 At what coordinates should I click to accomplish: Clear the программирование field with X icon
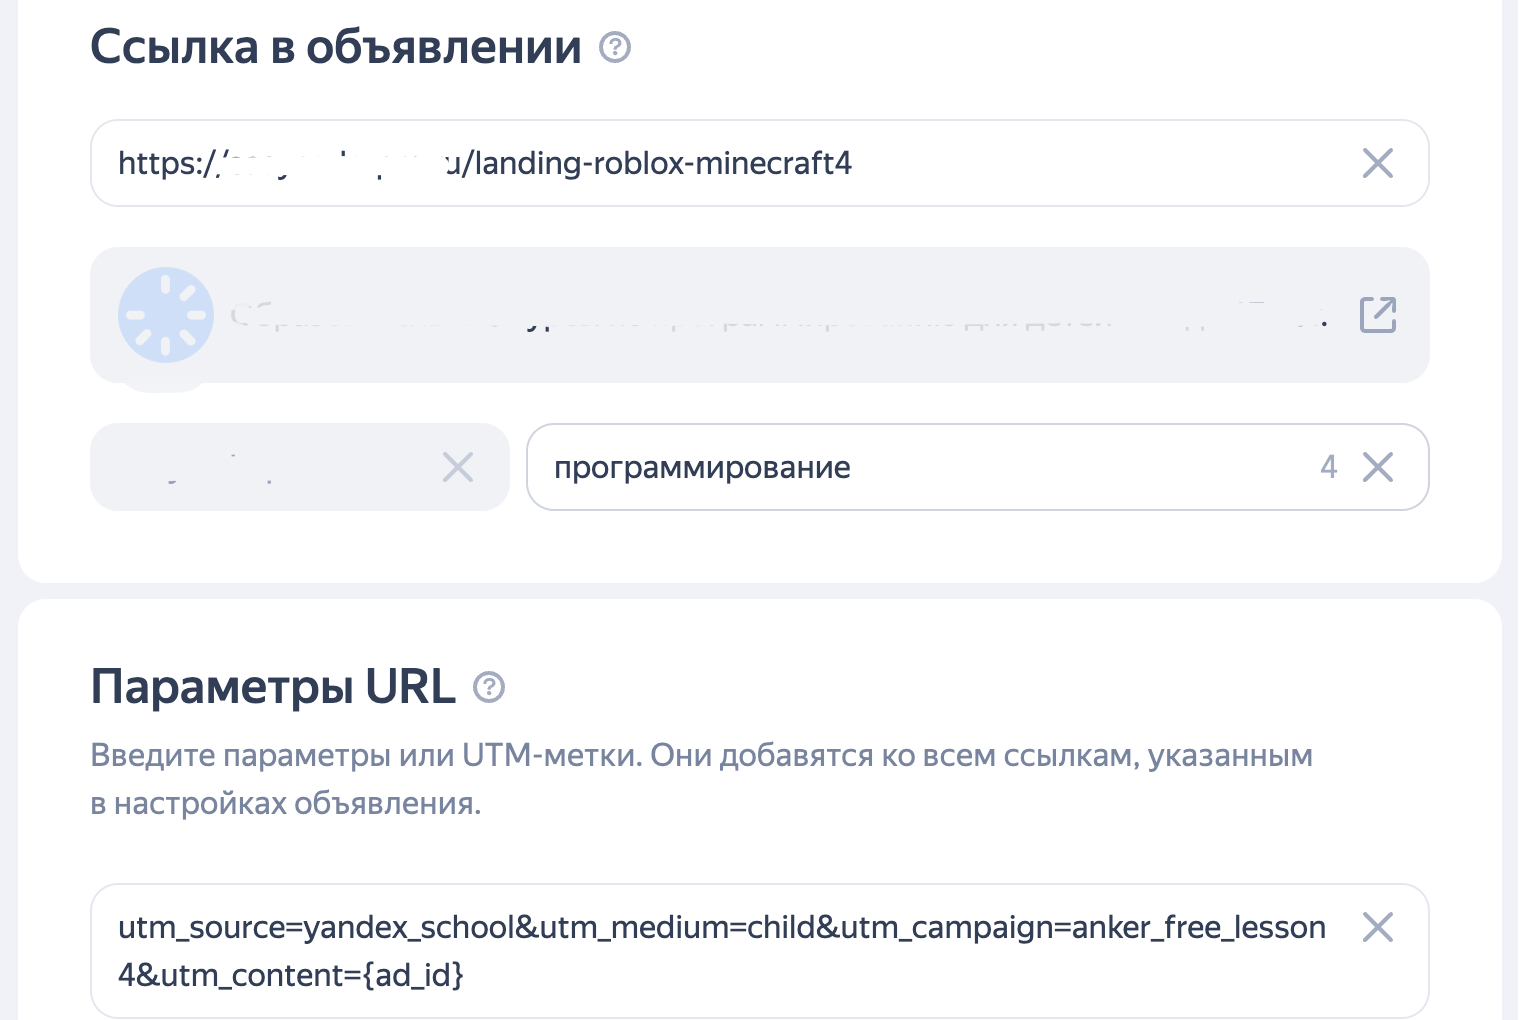(1378, 467)
